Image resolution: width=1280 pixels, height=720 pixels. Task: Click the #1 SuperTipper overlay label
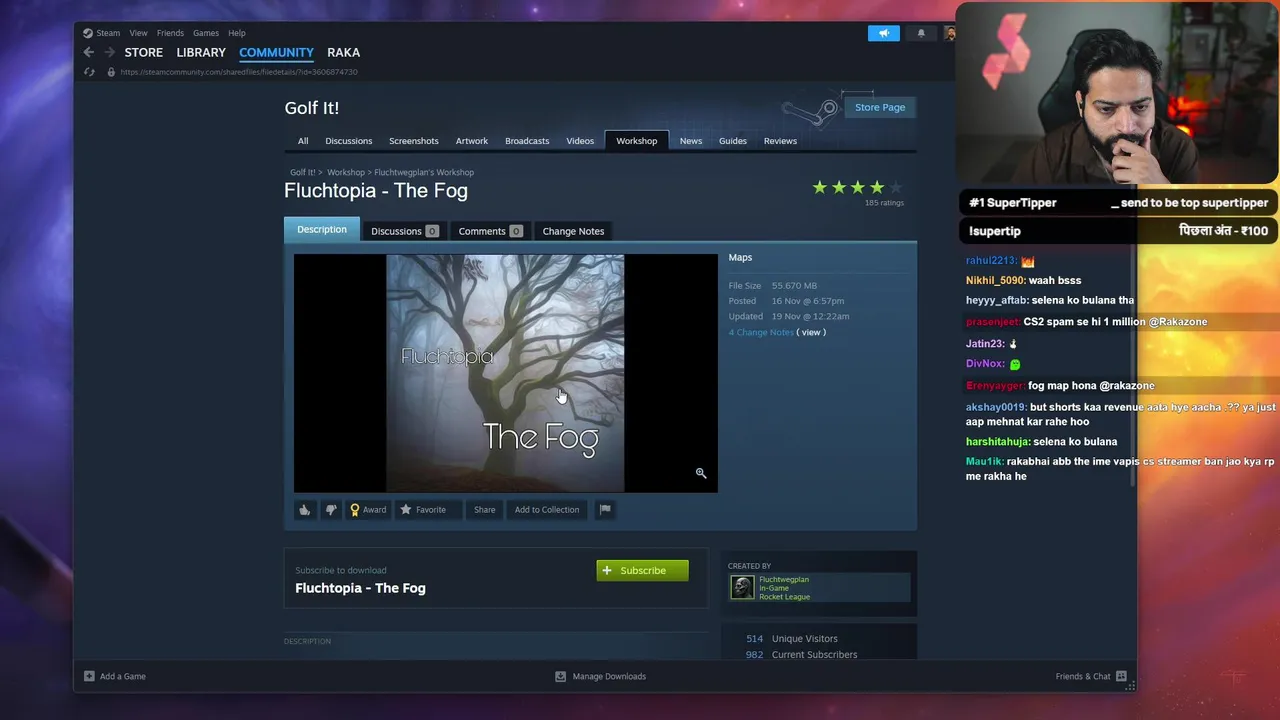click(x=1012, y=203)
